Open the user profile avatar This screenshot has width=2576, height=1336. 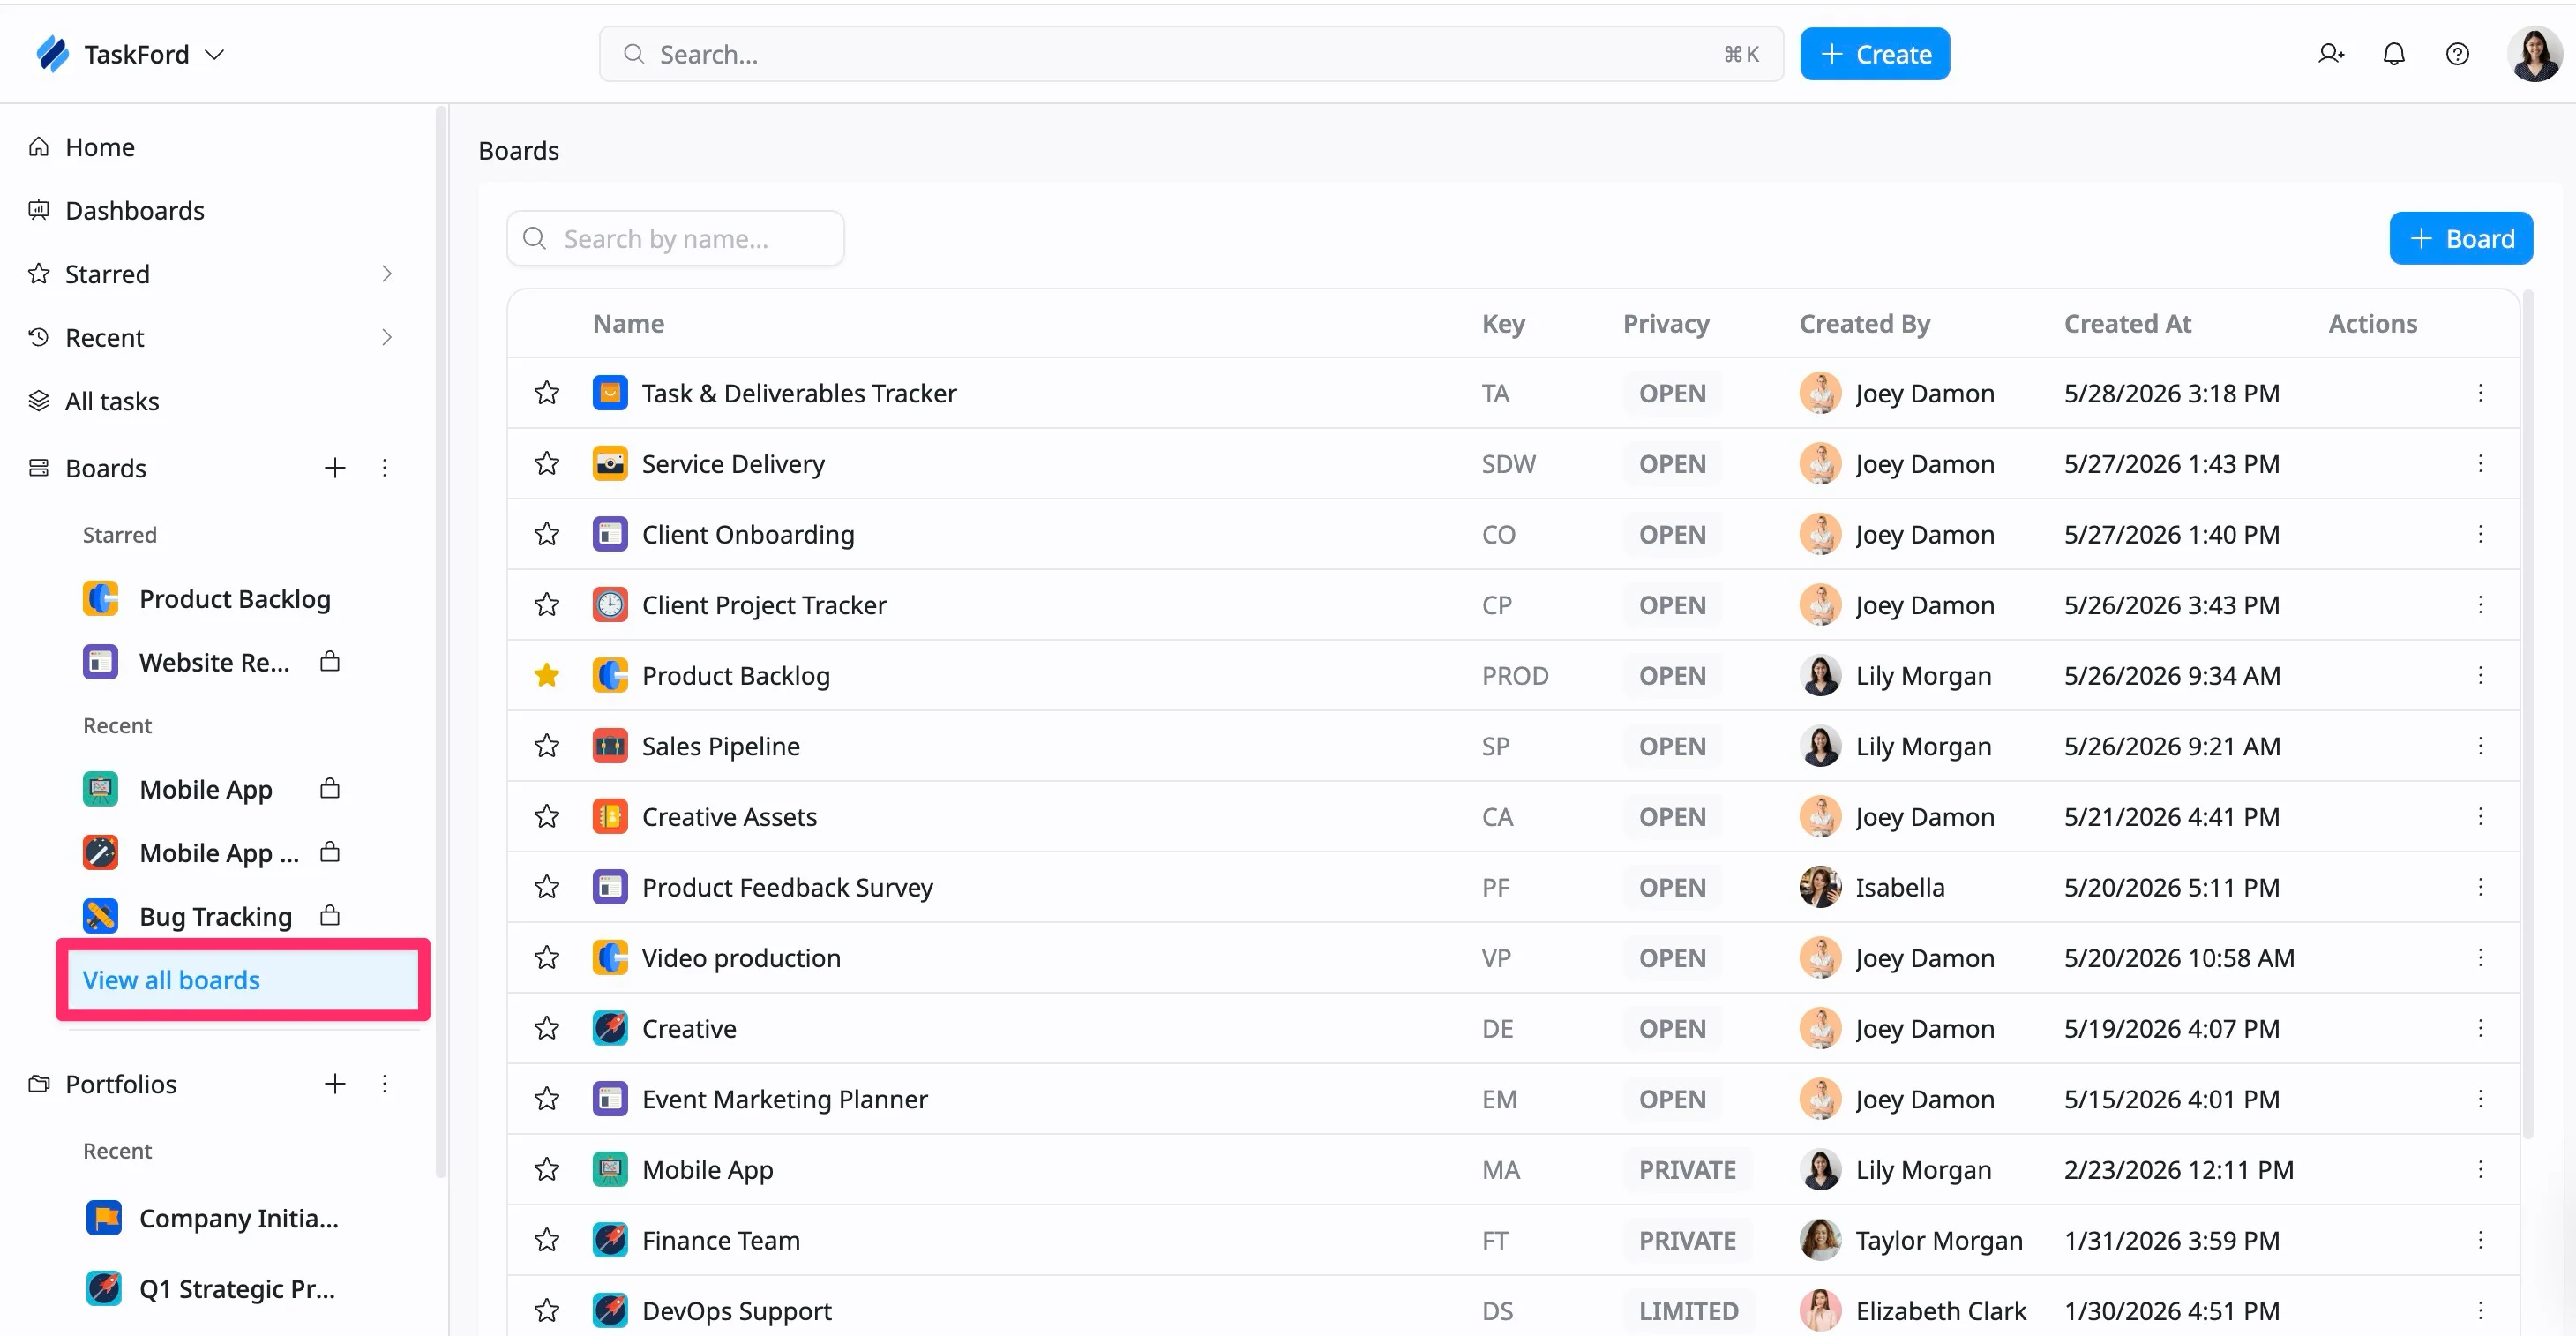pyautogui.click(x=2534, y=54)
